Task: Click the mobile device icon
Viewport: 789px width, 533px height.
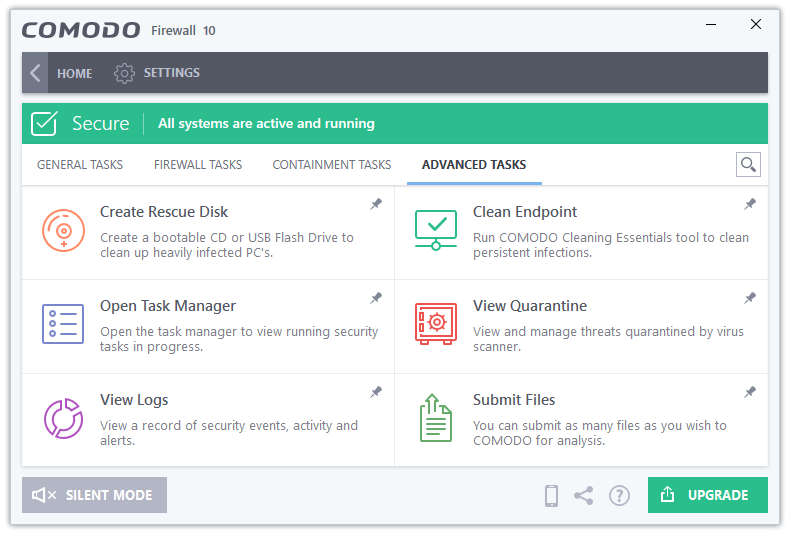Action: tap(551, 495)
